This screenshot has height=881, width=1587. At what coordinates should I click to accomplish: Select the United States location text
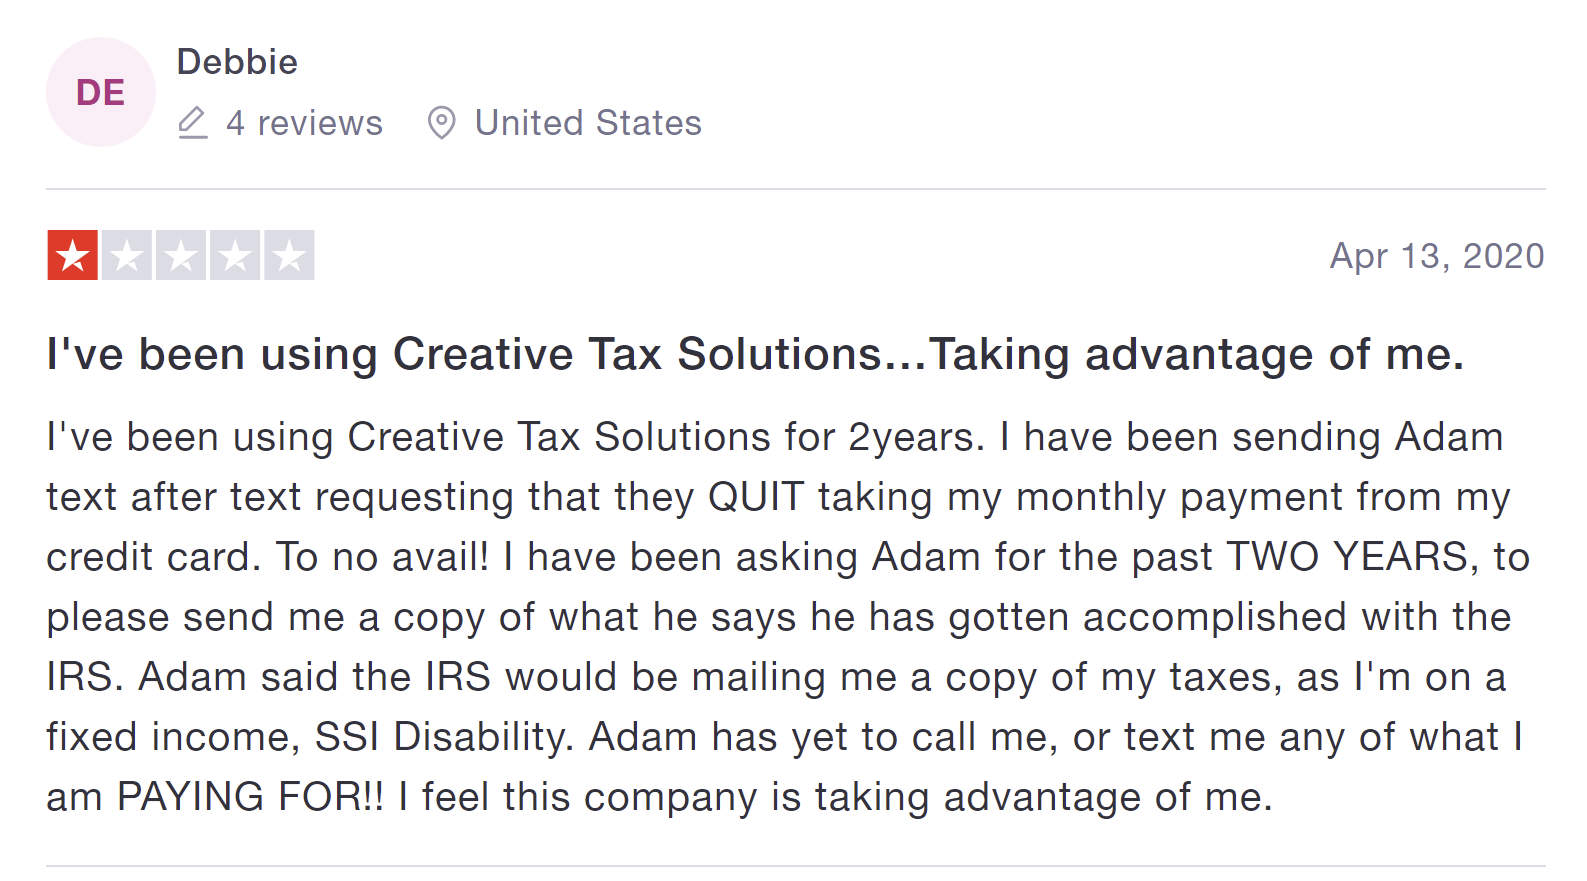tap(588, 123)
